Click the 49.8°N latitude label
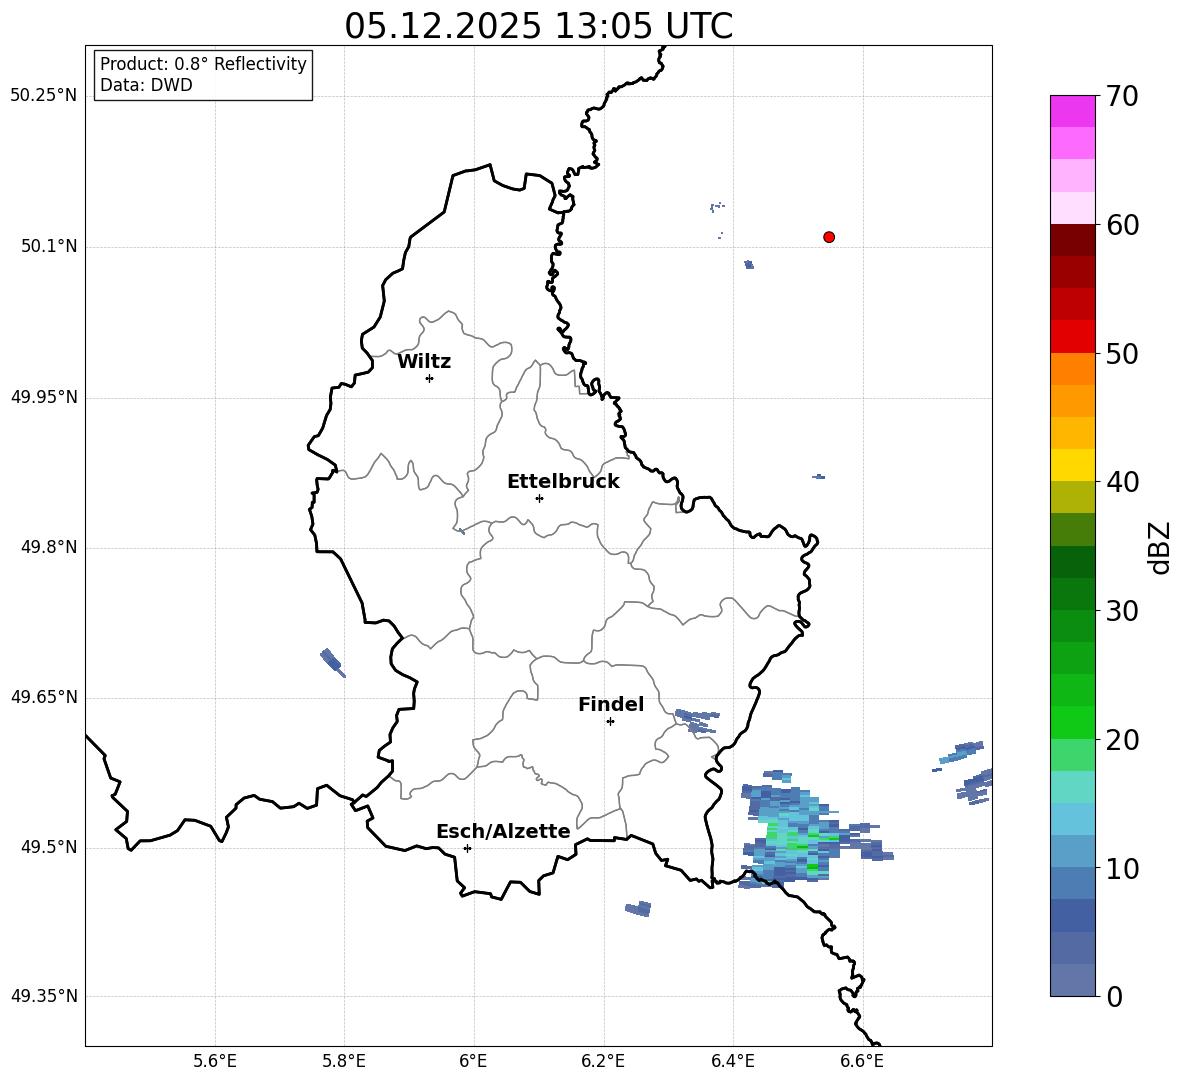 (x=49, y=547)
